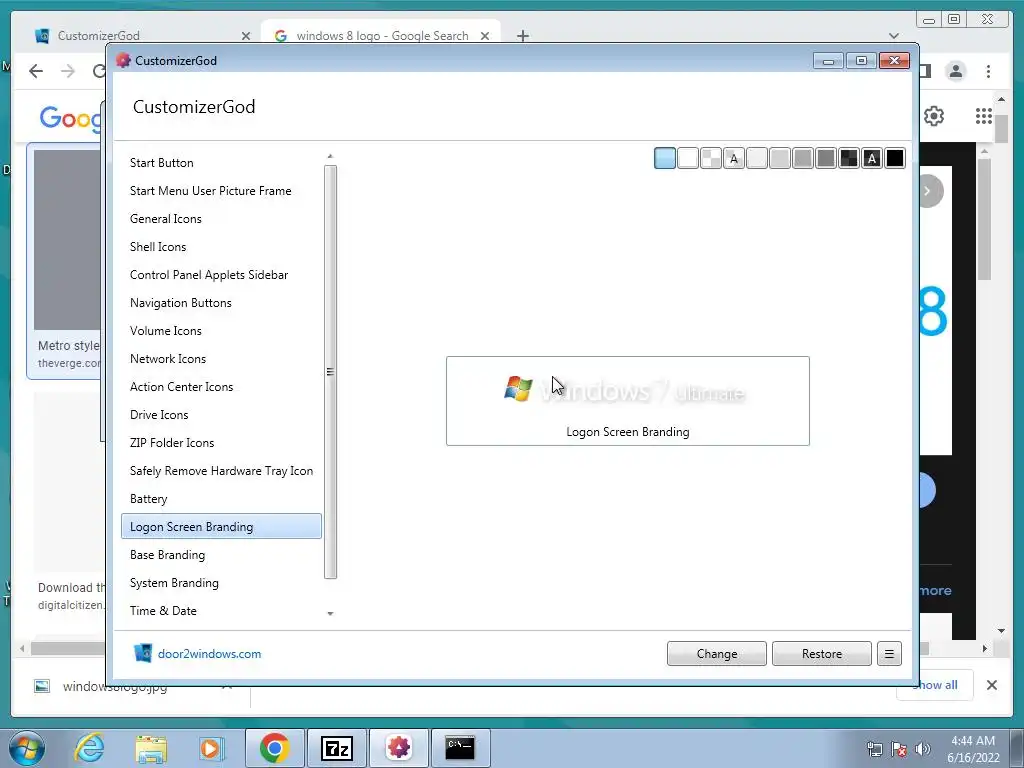Launch Internet Explorer from taskbar
This screenshot has height=768, width=1024.
click(x=89, y=748)
